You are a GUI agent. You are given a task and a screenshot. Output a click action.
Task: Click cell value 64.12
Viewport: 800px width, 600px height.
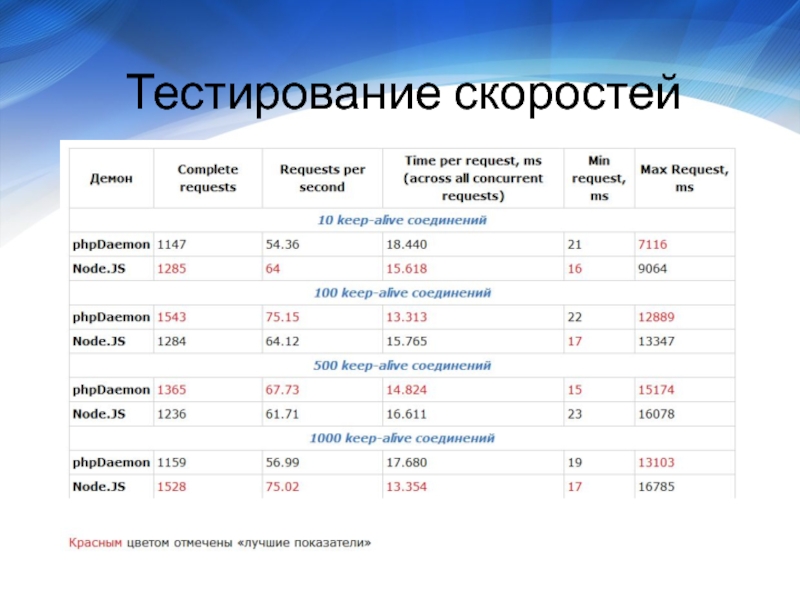(x=282, y=341)
